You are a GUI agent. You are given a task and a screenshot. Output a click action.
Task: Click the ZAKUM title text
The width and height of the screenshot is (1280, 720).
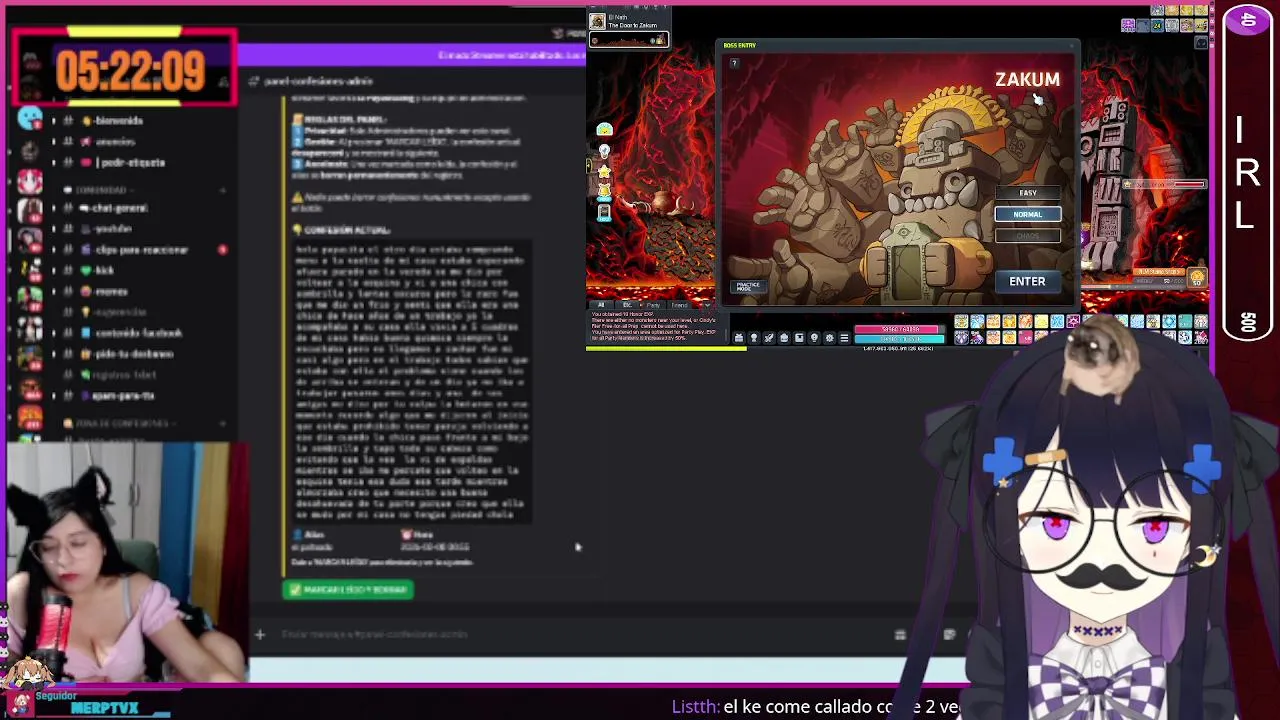click(x=1027, y=80)
